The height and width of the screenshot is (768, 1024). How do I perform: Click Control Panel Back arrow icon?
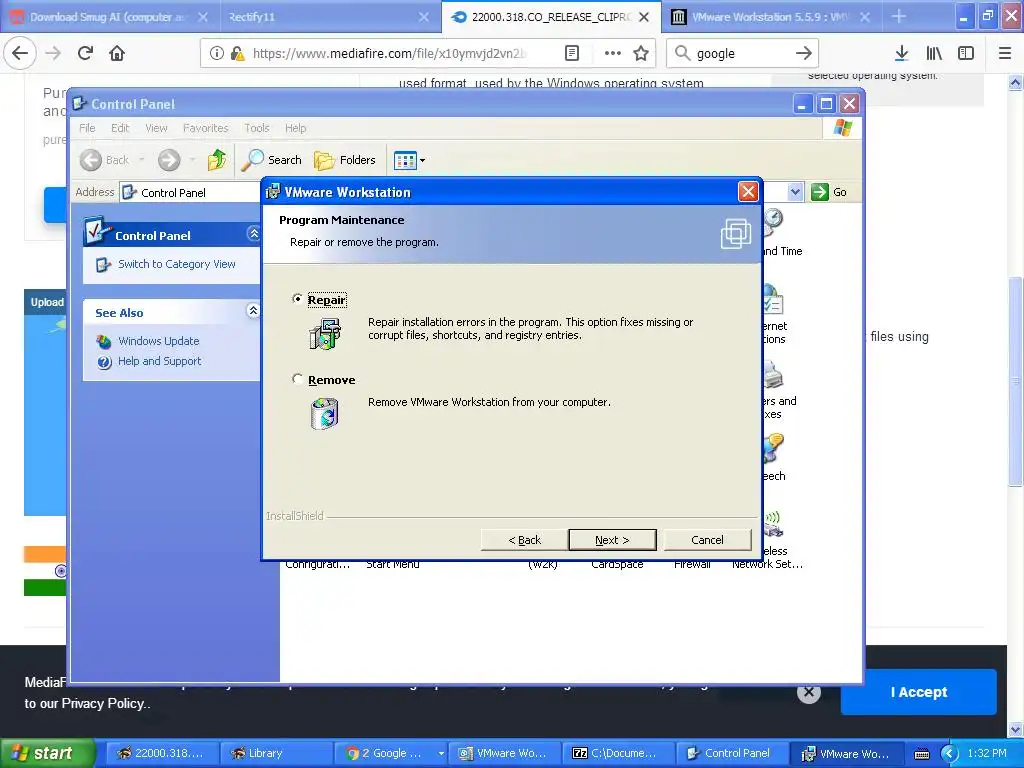click(x=91, y=160)
